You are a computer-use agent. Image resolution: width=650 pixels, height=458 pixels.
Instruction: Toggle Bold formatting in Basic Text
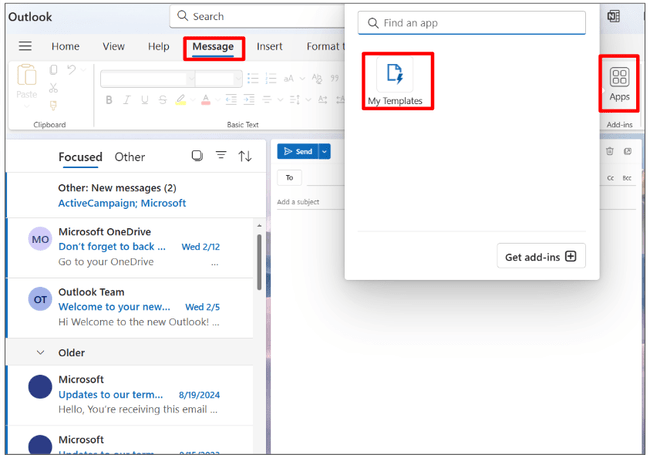109,100
